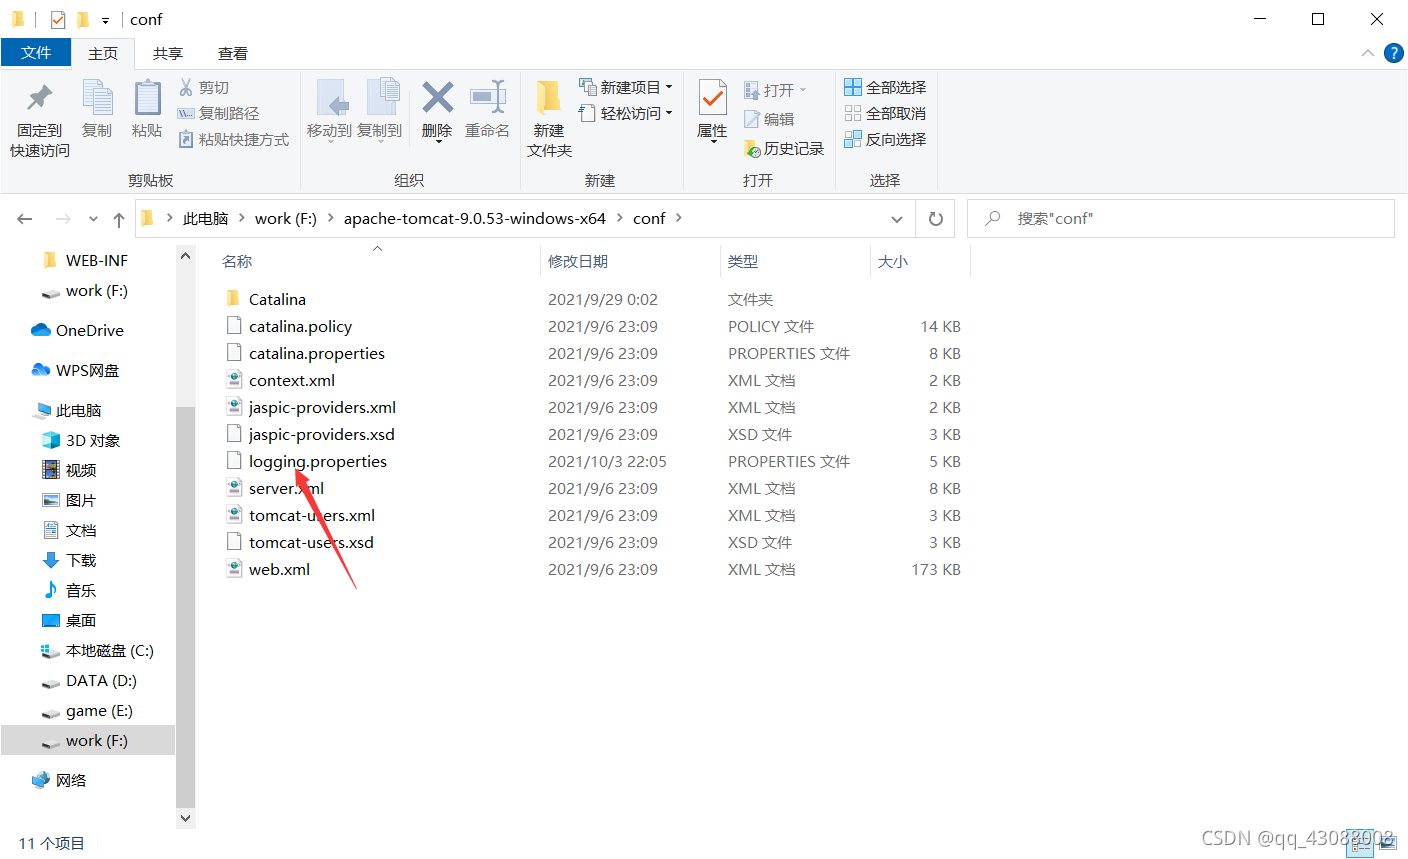The height and width of the screenshot is (859, 1408).
Task: Select catalina.policy file
Action: (x=300, y=326)
